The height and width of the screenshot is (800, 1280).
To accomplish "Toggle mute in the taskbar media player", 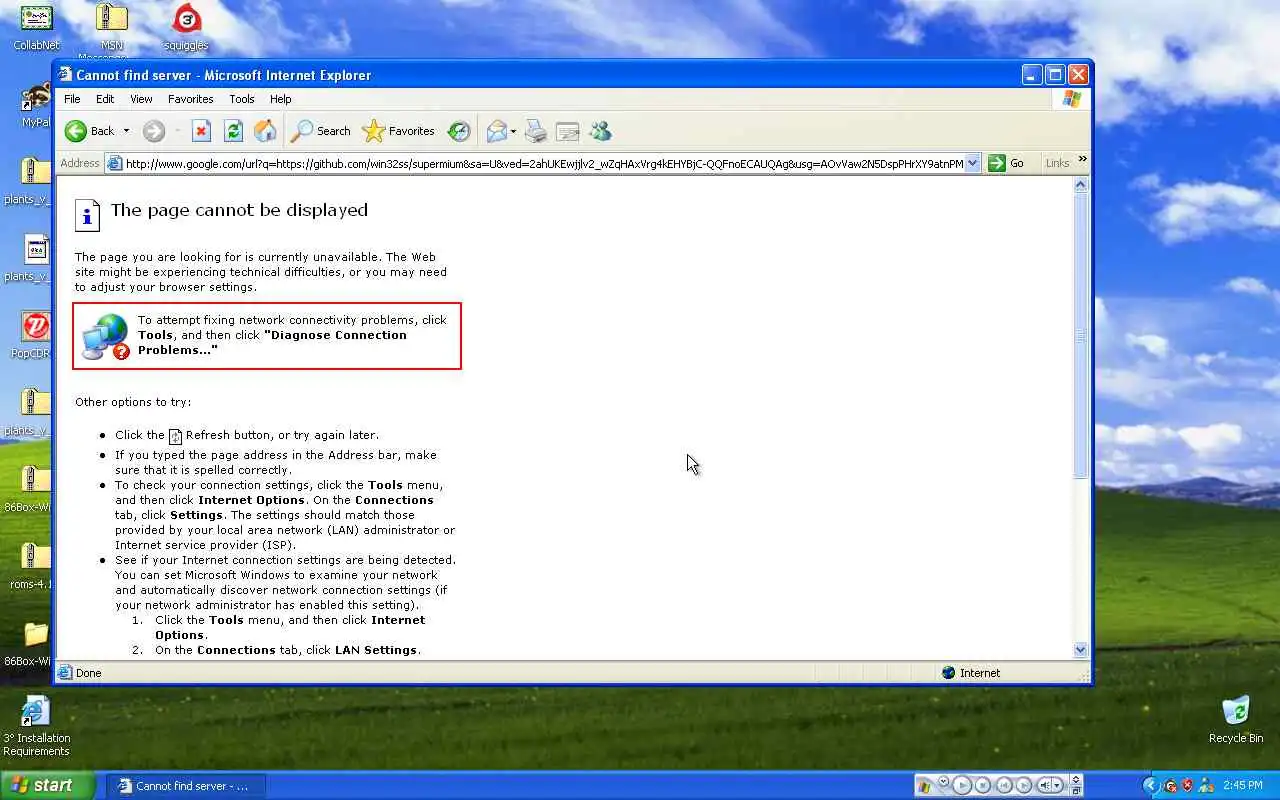I will click(1045, 786).
